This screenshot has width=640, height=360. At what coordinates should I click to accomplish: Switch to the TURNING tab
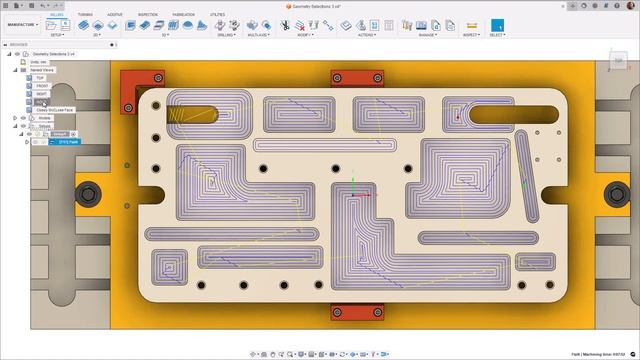pos(85,15)
